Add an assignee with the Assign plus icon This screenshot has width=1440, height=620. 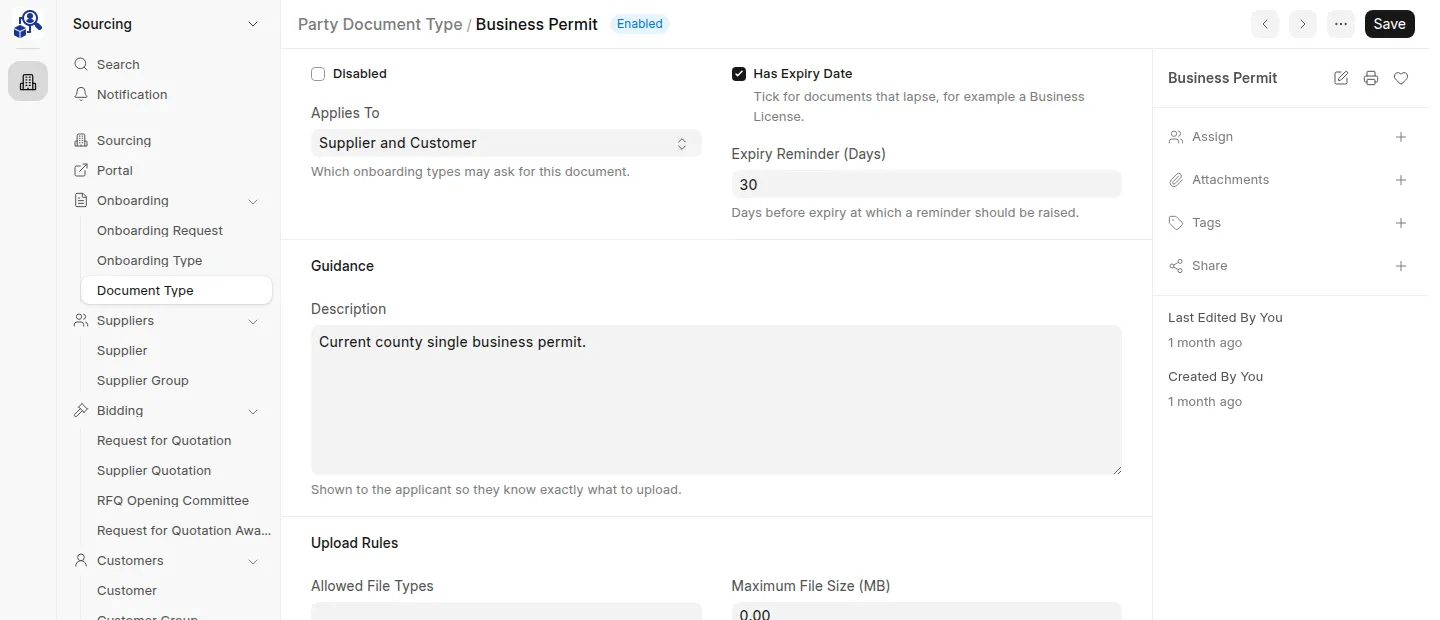(x=1401, y=137)
